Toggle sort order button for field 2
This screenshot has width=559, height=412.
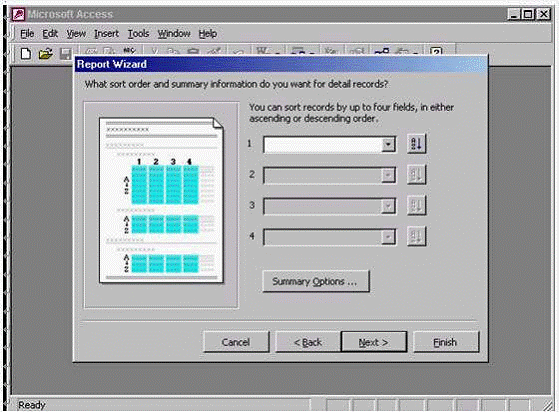click(416, 175)
